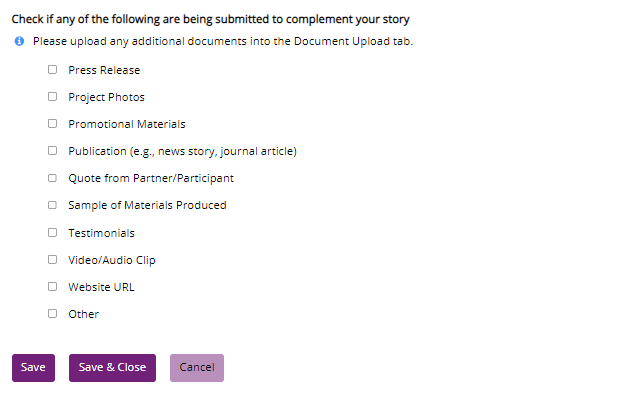Toggle the Sample of Materials Produced checkbox
This screenshot has height=413, width=626.
pyautogui.click(x=52, y=205)
